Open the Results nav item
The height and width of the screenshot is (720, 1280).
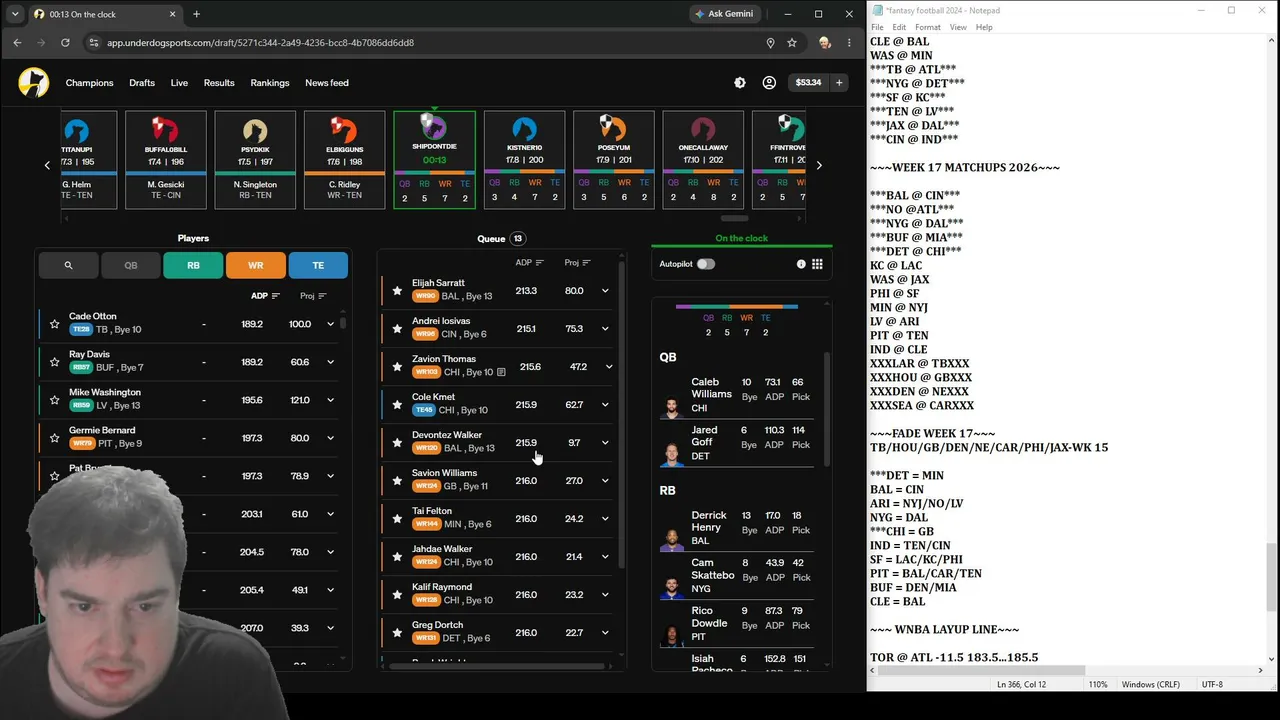coord(219,83)
